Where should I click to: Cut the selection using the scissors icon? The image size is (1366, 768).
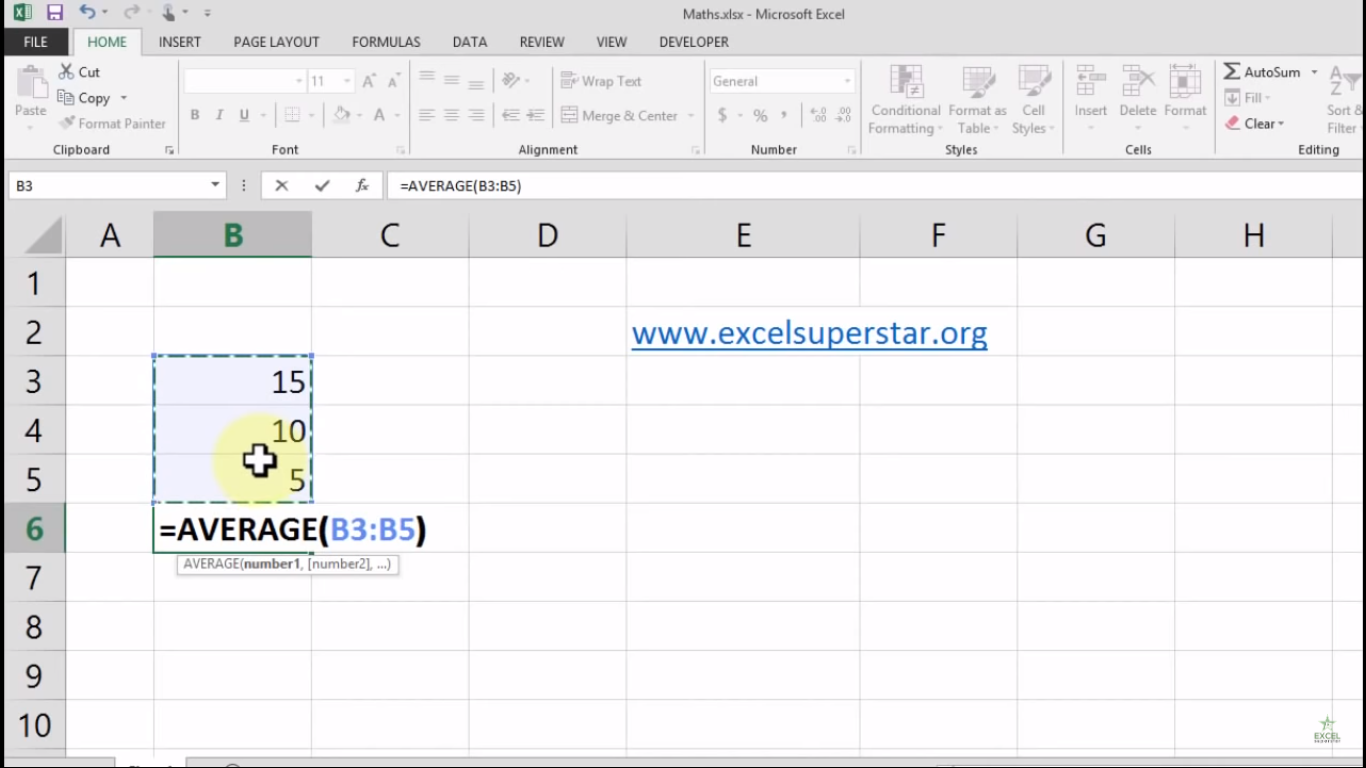pos(79,72)
